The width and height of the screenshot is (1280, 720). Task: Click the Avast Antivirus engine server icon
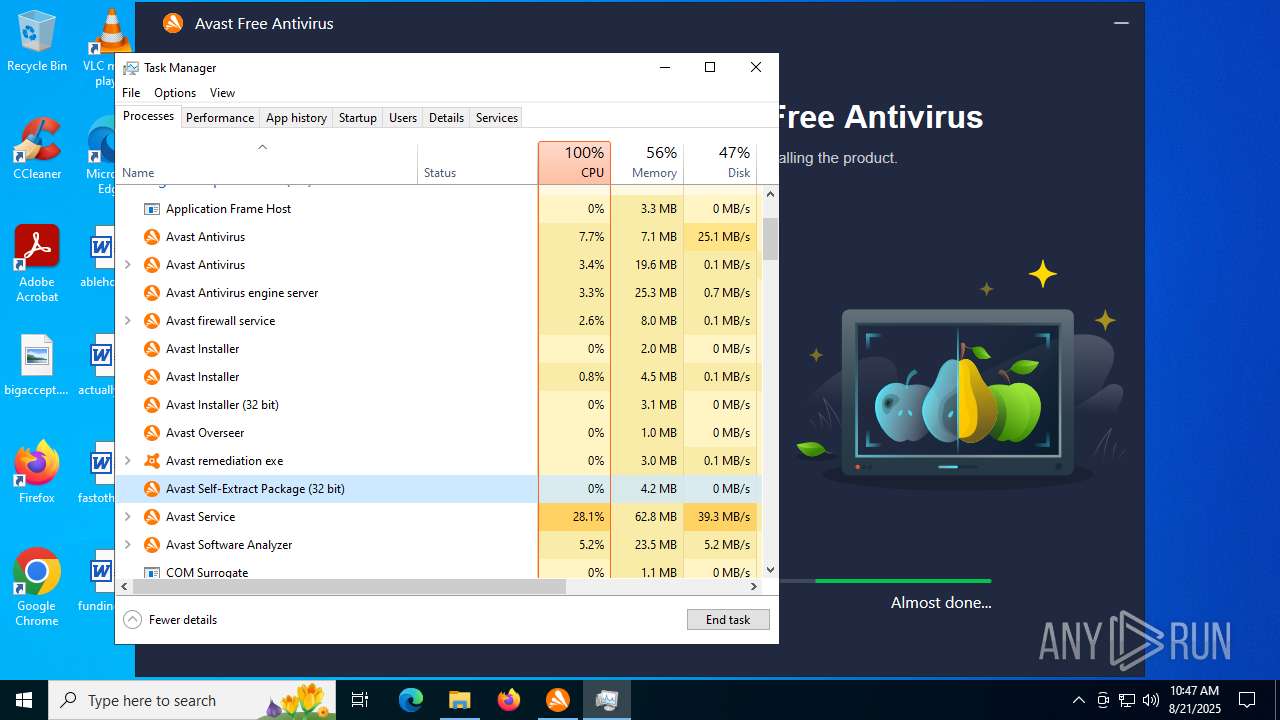(152, 293)
